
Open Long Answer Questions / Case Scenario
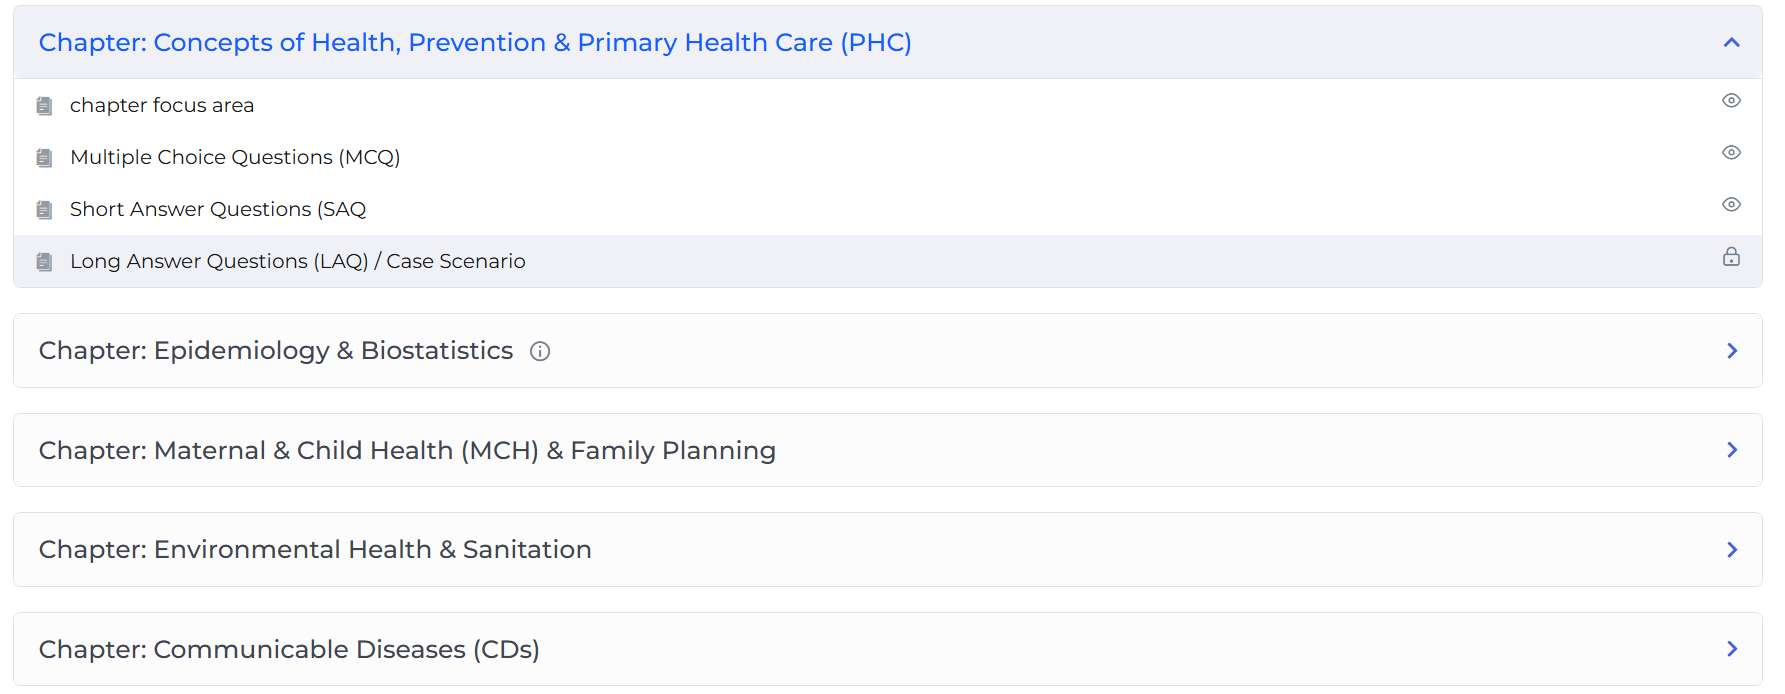(297, 262)
